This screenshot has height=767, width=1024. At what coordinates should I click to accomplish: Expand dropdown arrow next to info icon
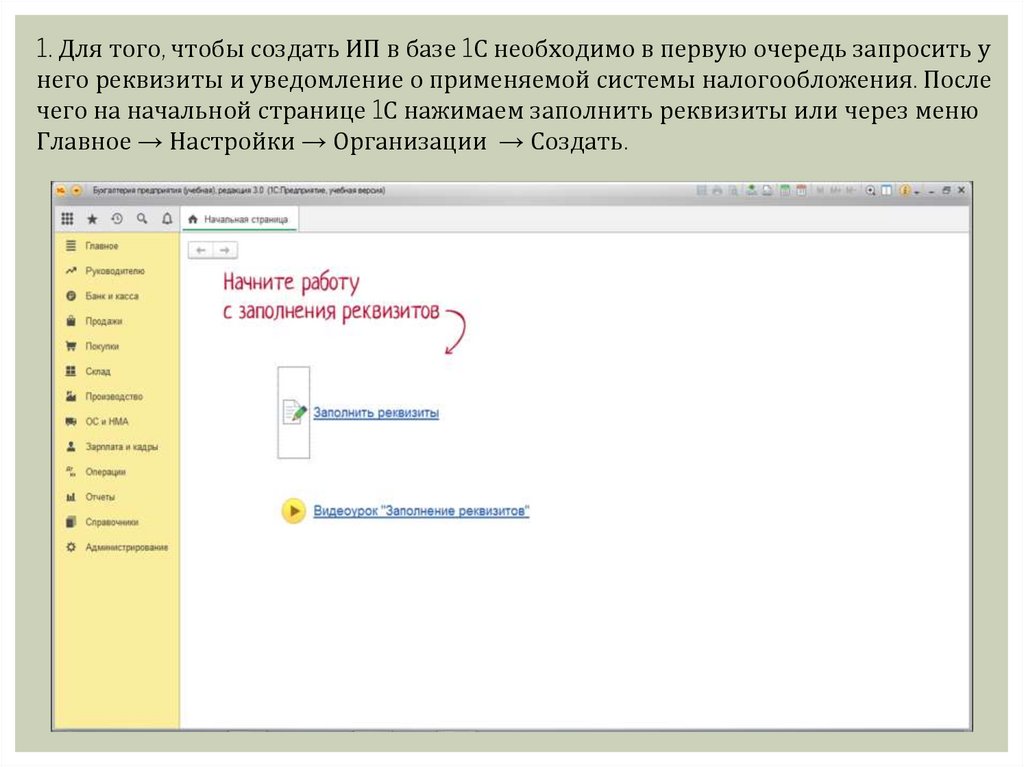pyautogui.click(x=916, y=190)
